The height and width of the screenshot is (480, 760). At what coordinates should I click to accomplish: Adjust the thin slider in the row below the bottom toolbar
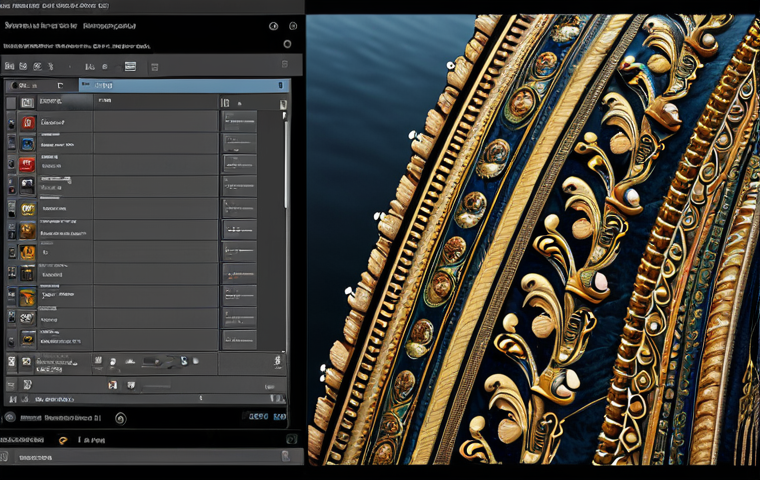[157, 386]
